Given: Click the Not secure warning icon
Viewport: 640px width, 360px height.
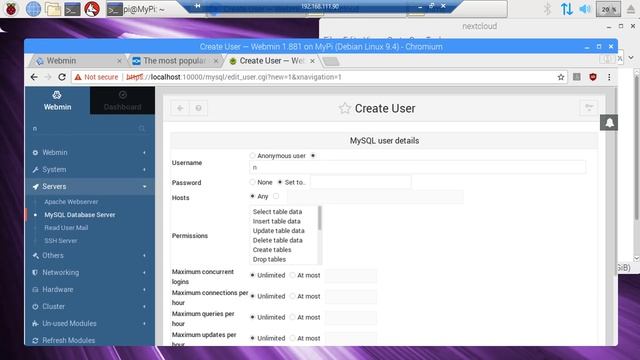Looking at the screenshot, I should pyautogui.click(x=78, y=77).
